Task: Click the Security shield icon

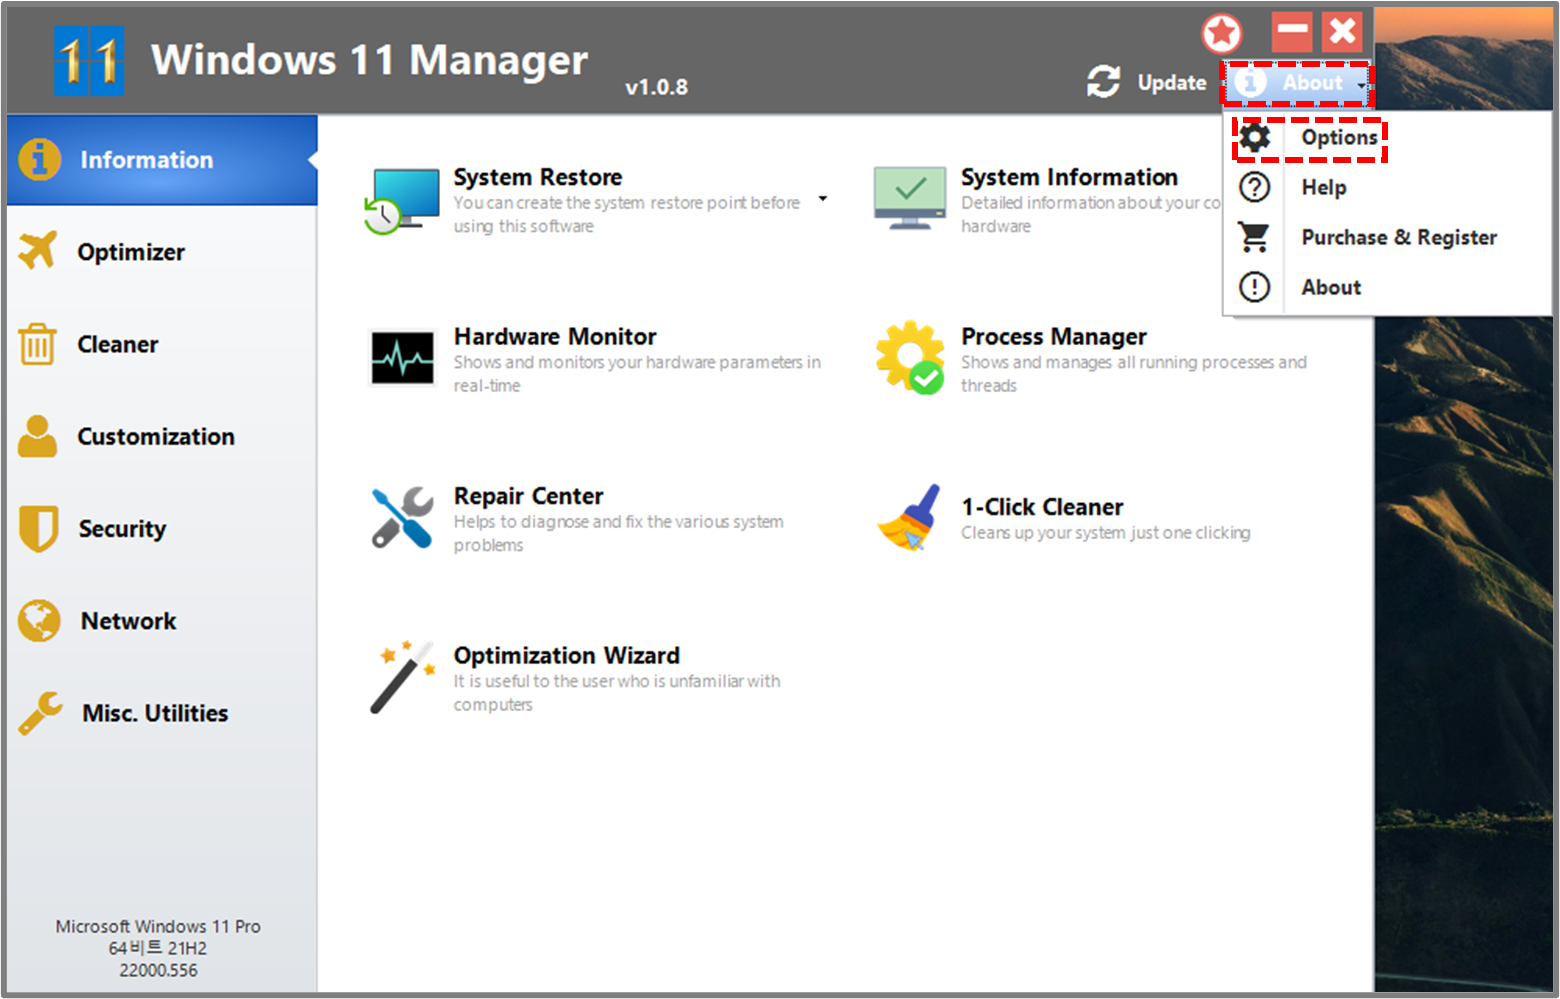Action: click(x=38, y=528)
